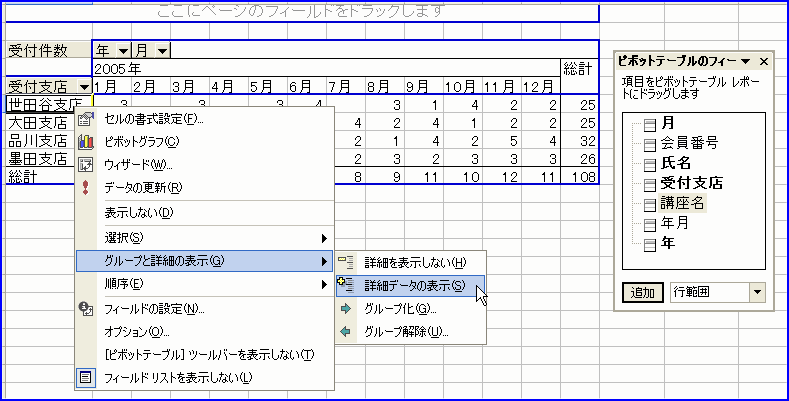Image resolution: width=789 pixels, height=401 pixels.
Task: Click the 追加 button
Action: [x=643, y=293]
